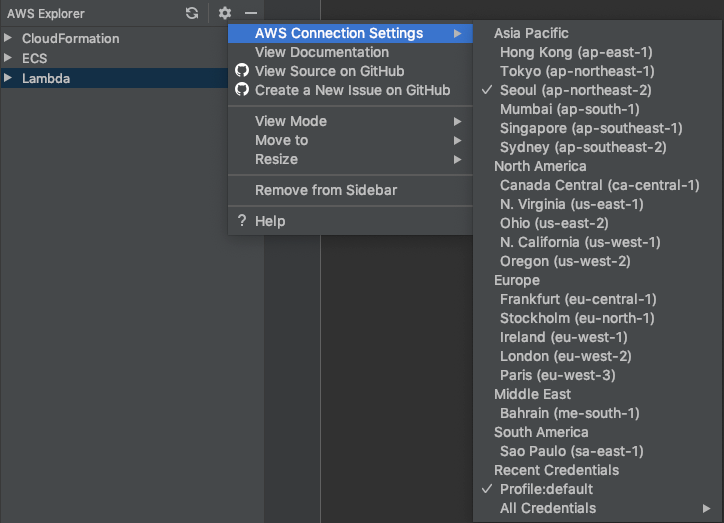
Task: Open View Source on GitHub
Action: click(350, 71)
